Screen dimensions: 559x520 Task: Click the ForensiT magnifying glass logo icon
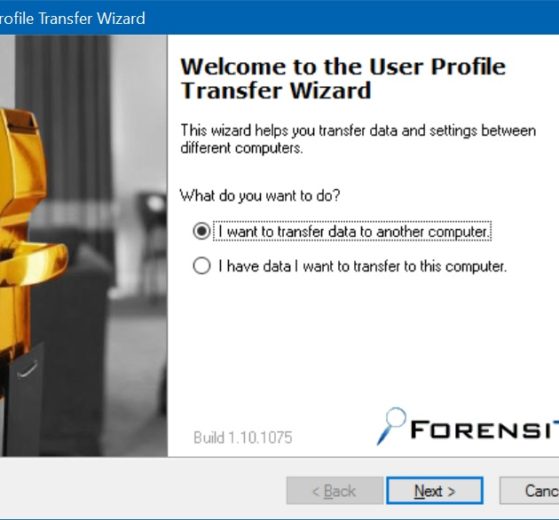391,426
